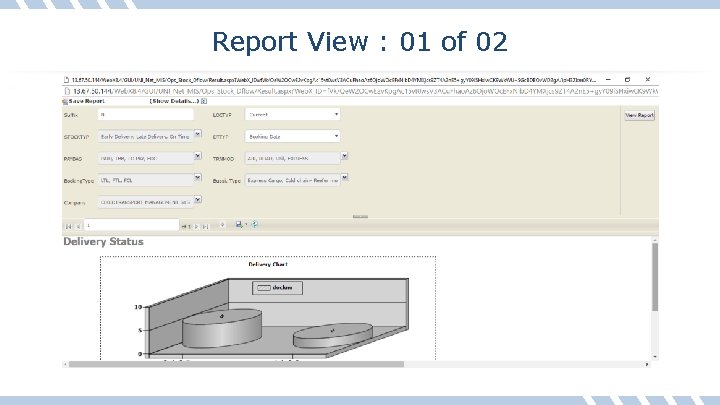Expand details using the small icon after Show Details
Viewport: 720px width, 405px height.
(x=204, y=101)
